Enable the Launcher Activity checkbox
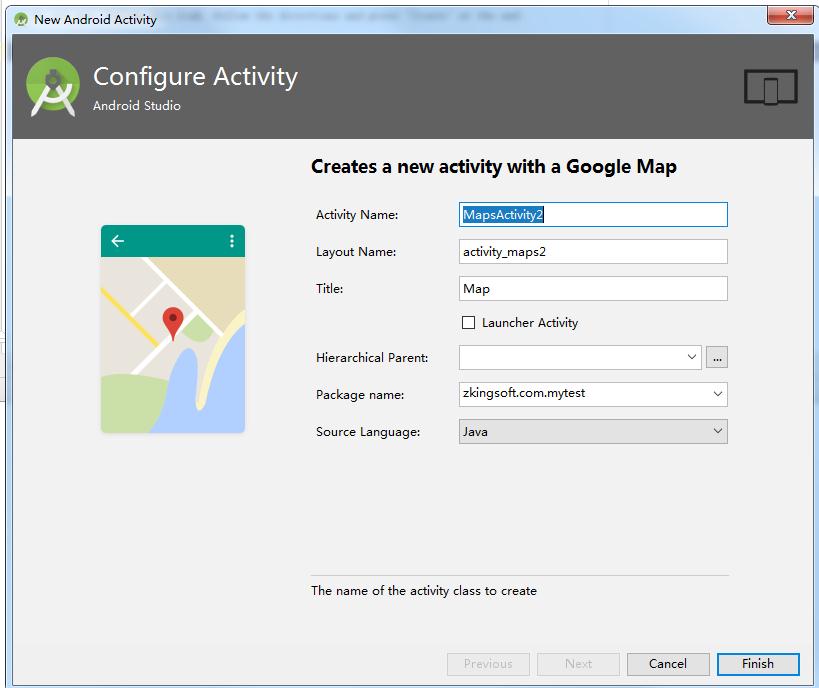 [468, 322]
